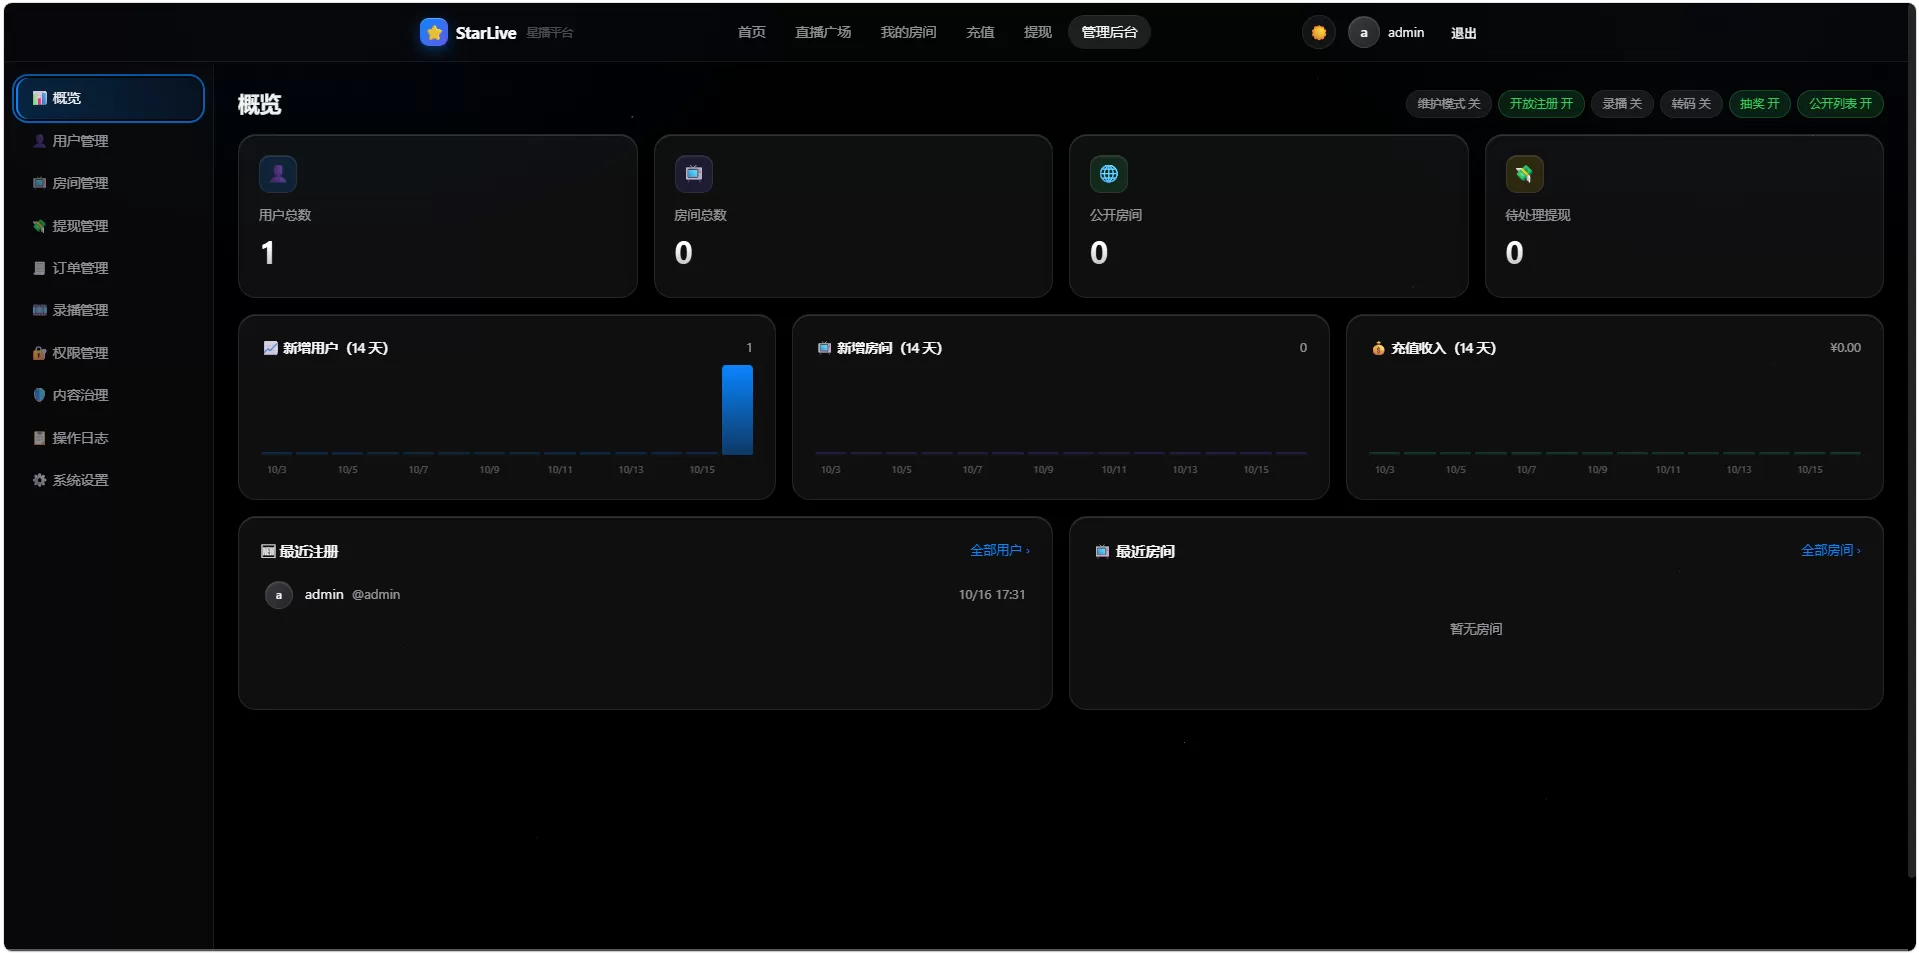Click the room total TV icon
Viewport: 1919px width, 953px height.
(693, 174)
